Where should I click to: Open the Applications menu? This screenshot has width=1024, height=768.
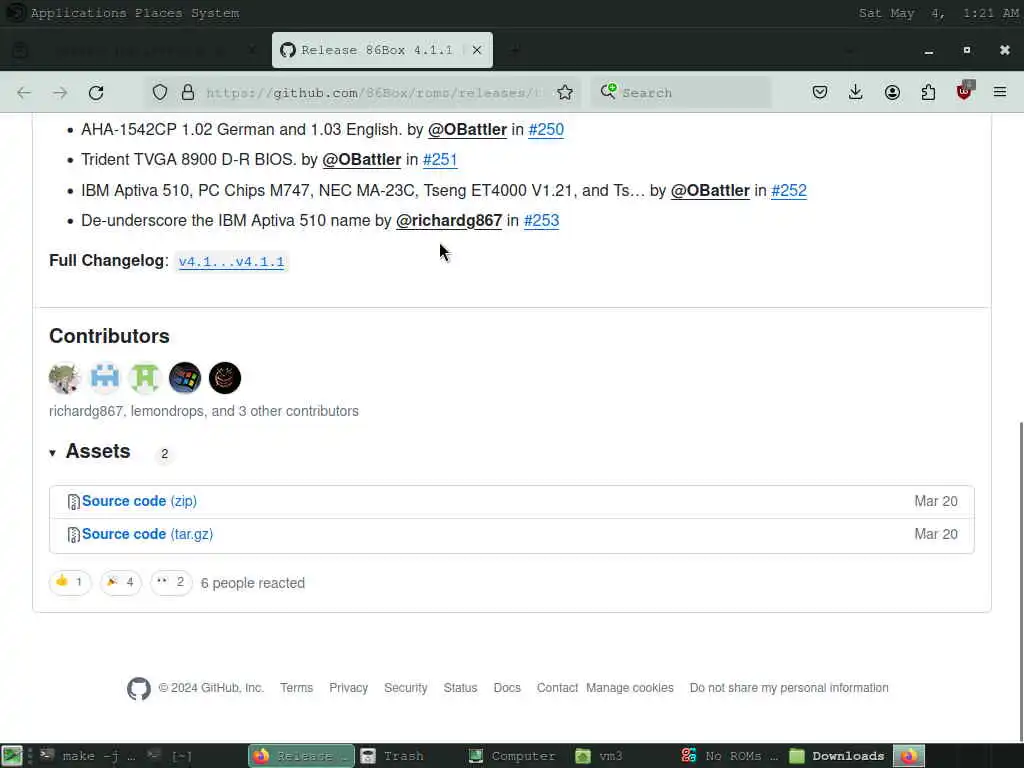78,13
